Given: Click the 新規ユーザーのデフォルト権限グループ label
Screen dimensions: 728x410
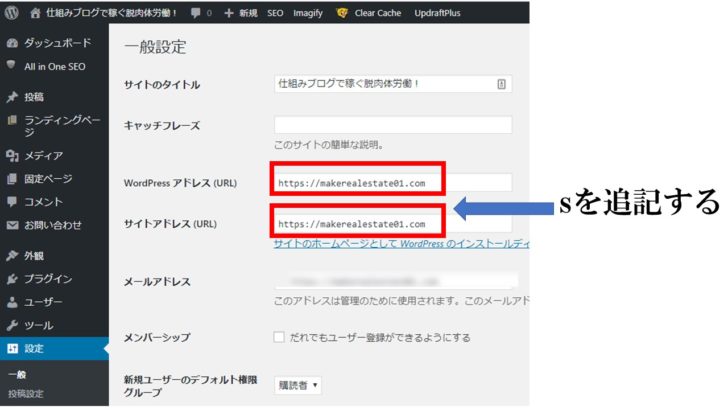Looking at the screenshot, I should pyautogui.click(x=190, y=386).
